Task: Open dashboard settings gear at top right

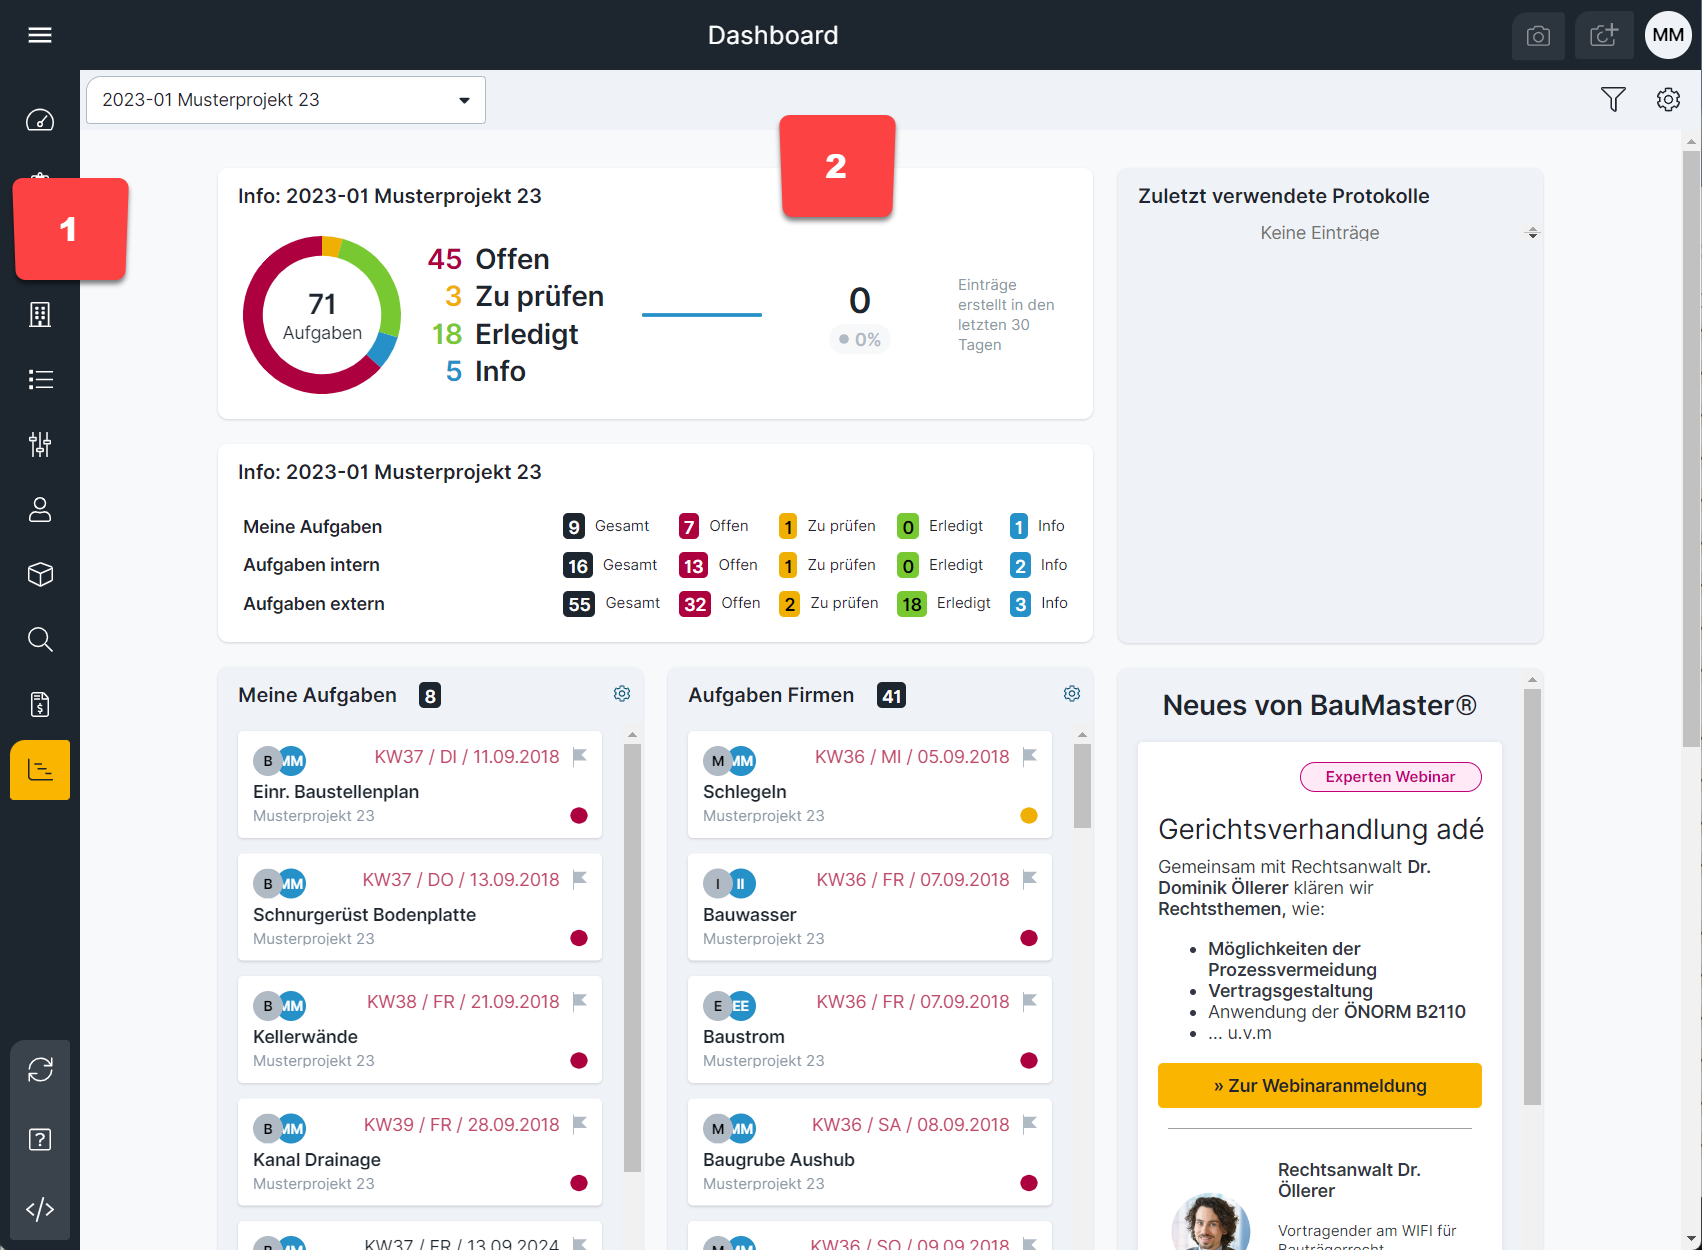Action: click(x=1668, y=99)
